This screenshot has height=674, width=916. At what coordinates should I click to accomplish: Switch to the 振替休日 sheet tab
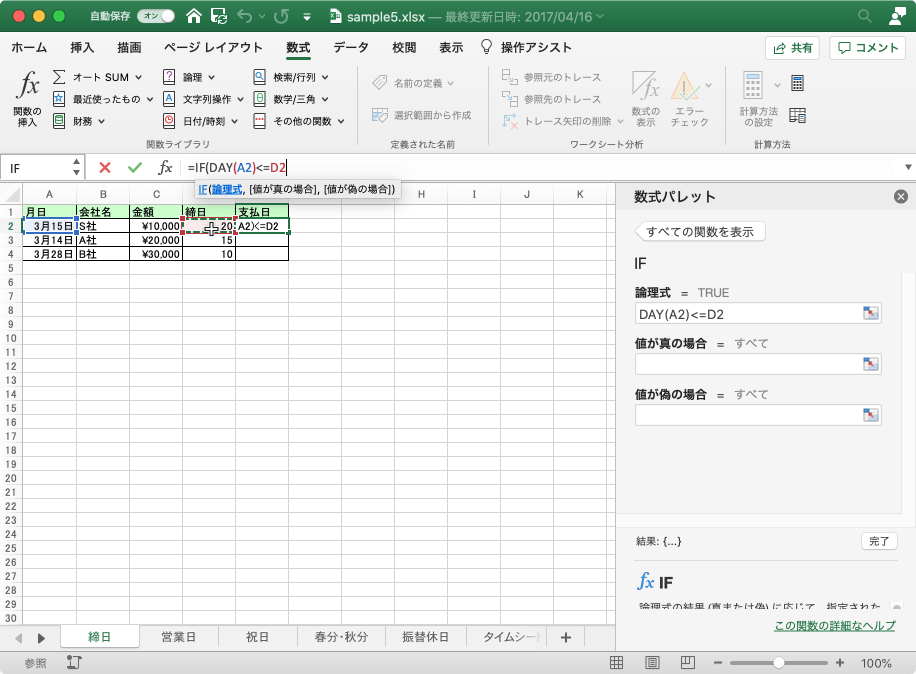pyautogui.click(x=425, y=637)
